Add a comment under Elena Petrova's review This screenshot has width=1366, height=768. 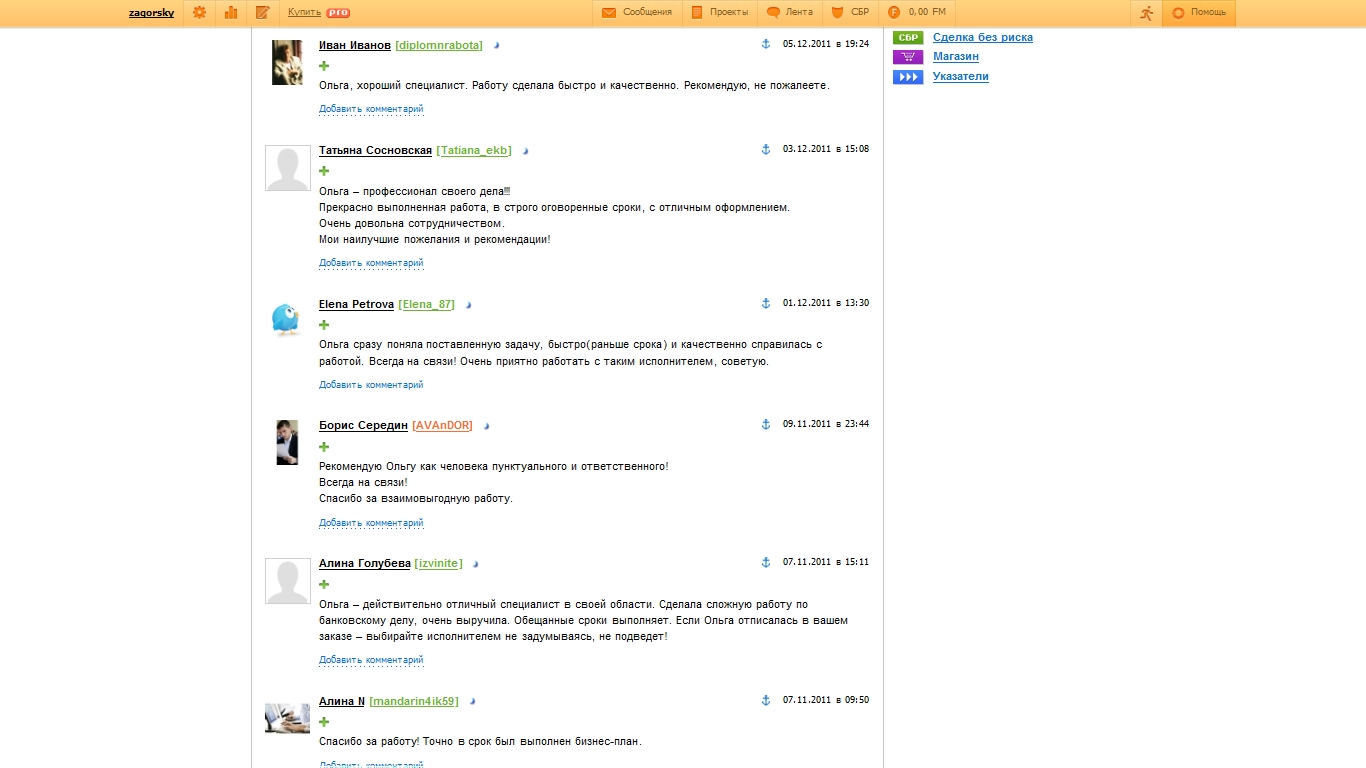tap(371, 385)
